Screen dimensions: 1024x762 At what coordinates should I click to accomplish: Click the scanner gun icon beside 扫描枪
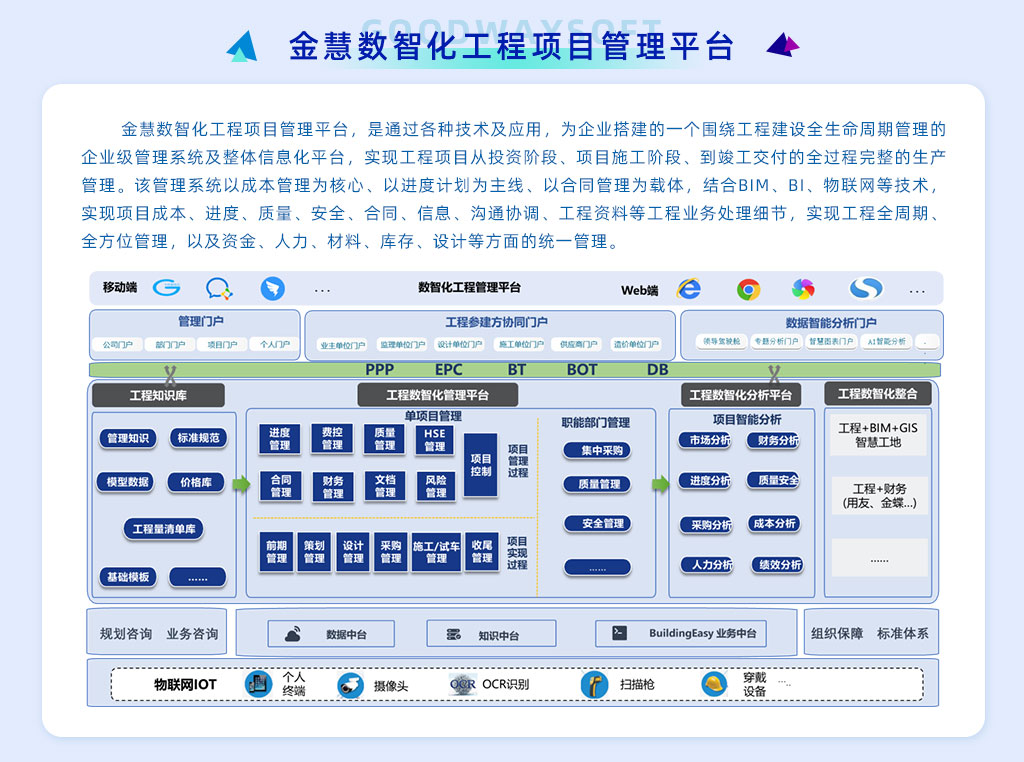coord(594,685)
